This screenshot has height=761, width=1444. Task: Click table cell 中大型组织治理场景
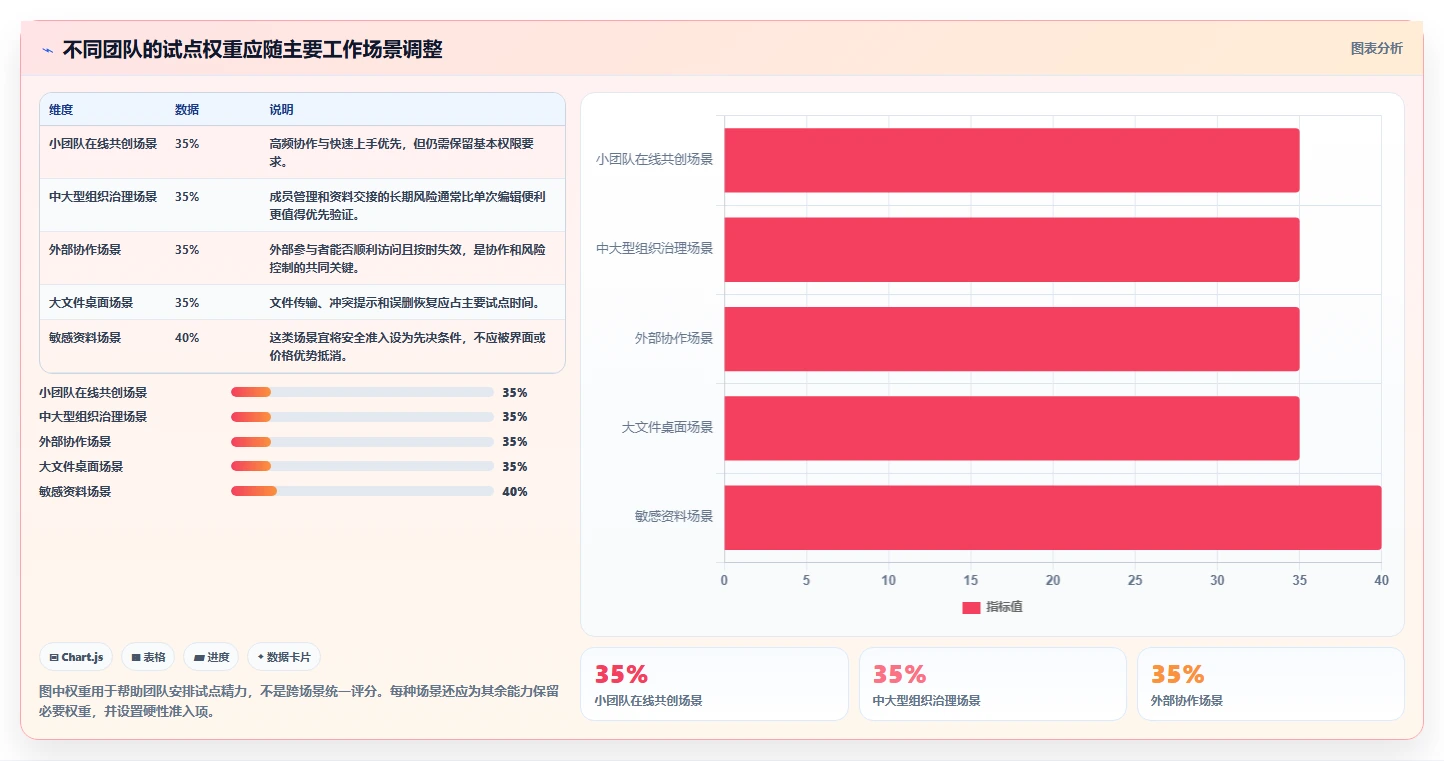[103, 197]
